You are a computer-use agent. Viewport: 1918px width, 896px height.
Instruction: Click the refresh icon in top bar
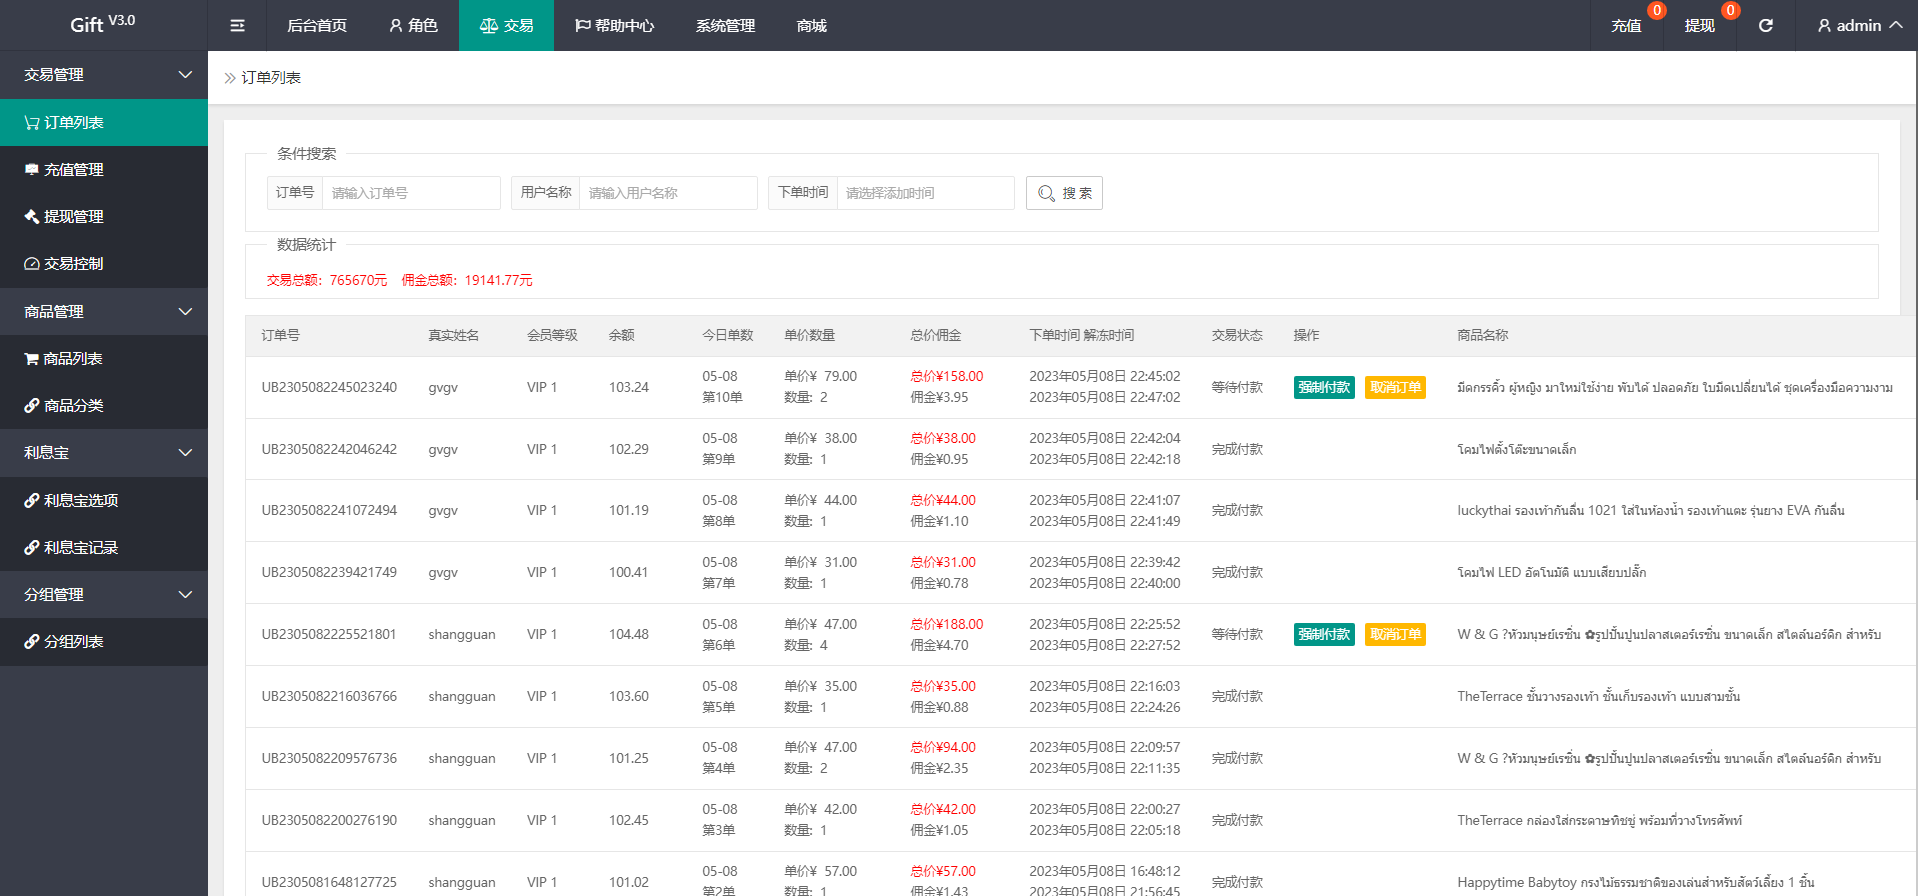point(1765,25)
